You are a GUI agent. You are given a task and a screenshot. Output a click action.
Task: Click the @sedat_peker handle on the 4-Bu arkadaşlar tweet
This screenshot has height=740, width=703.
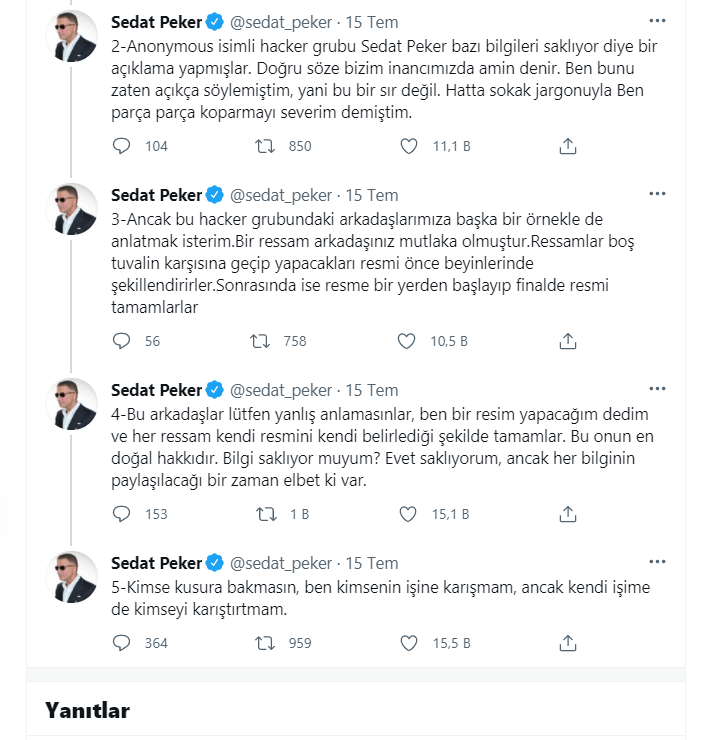click(282, 390)
